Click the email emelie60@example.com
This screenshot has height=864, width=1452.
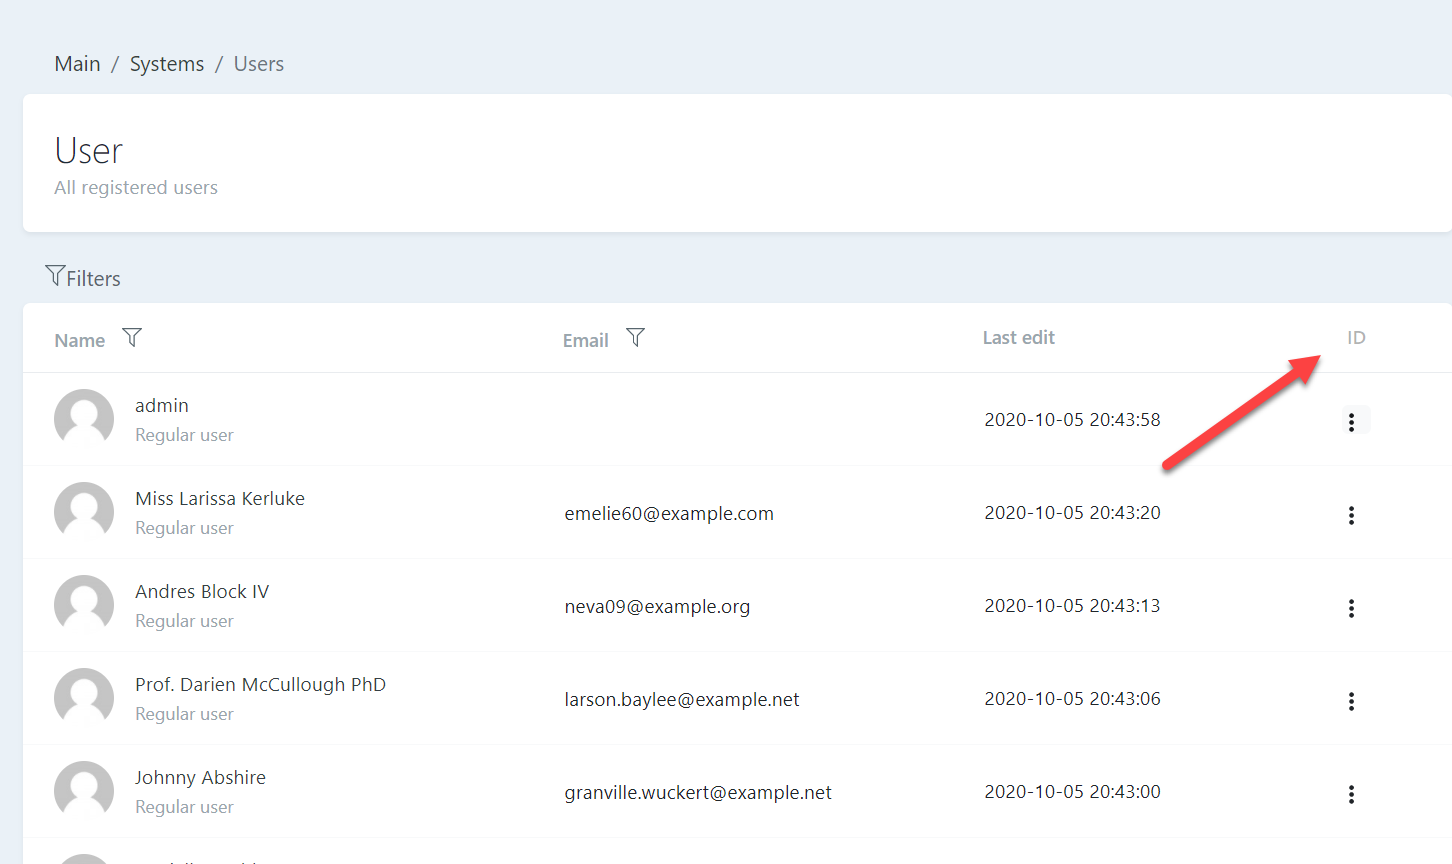coord(669,513)
